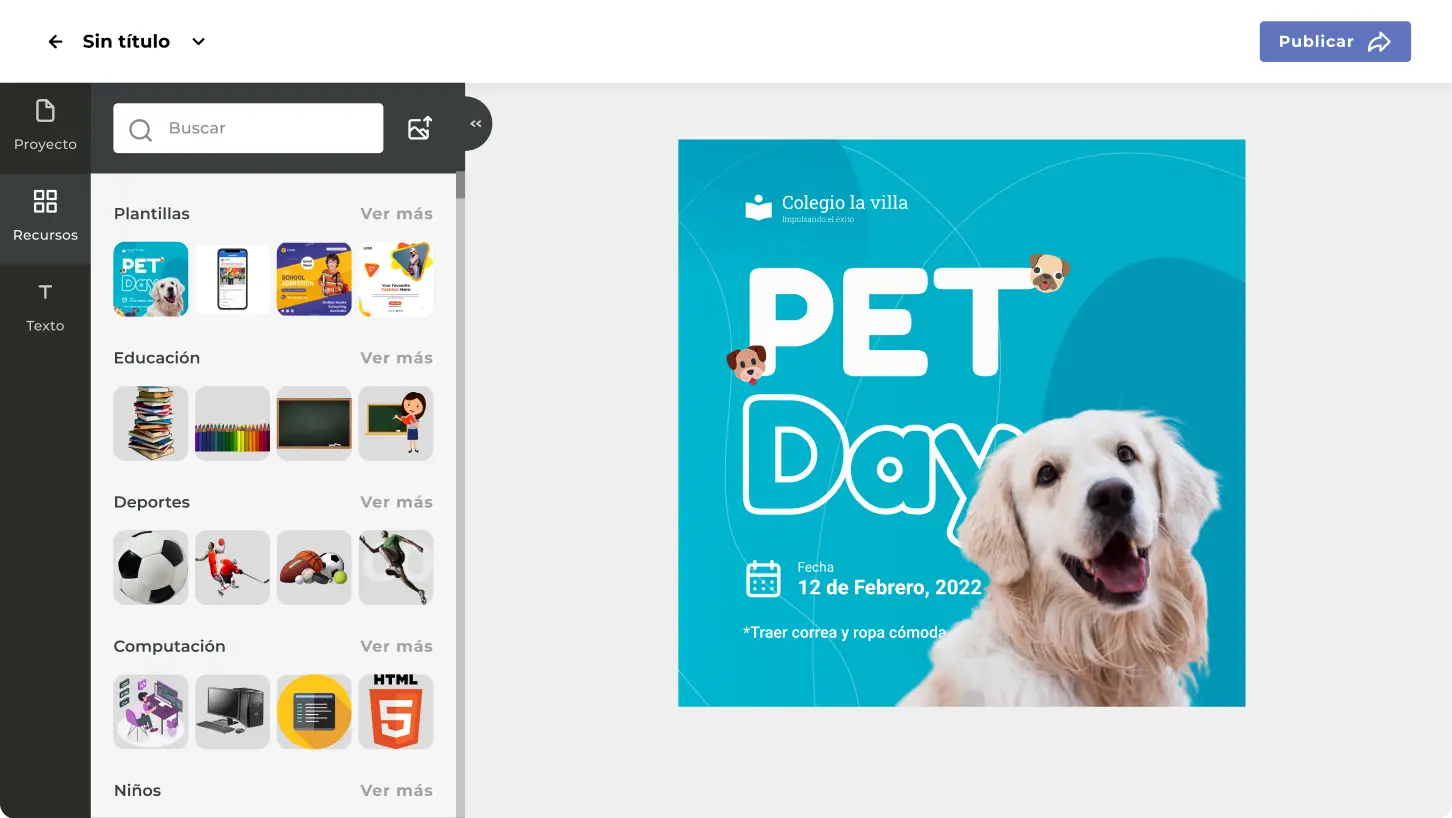The width and height of the screenshot is (1452, 818).
Task: Click the brown puppy emoji sticker
Action: coord(747,364)
